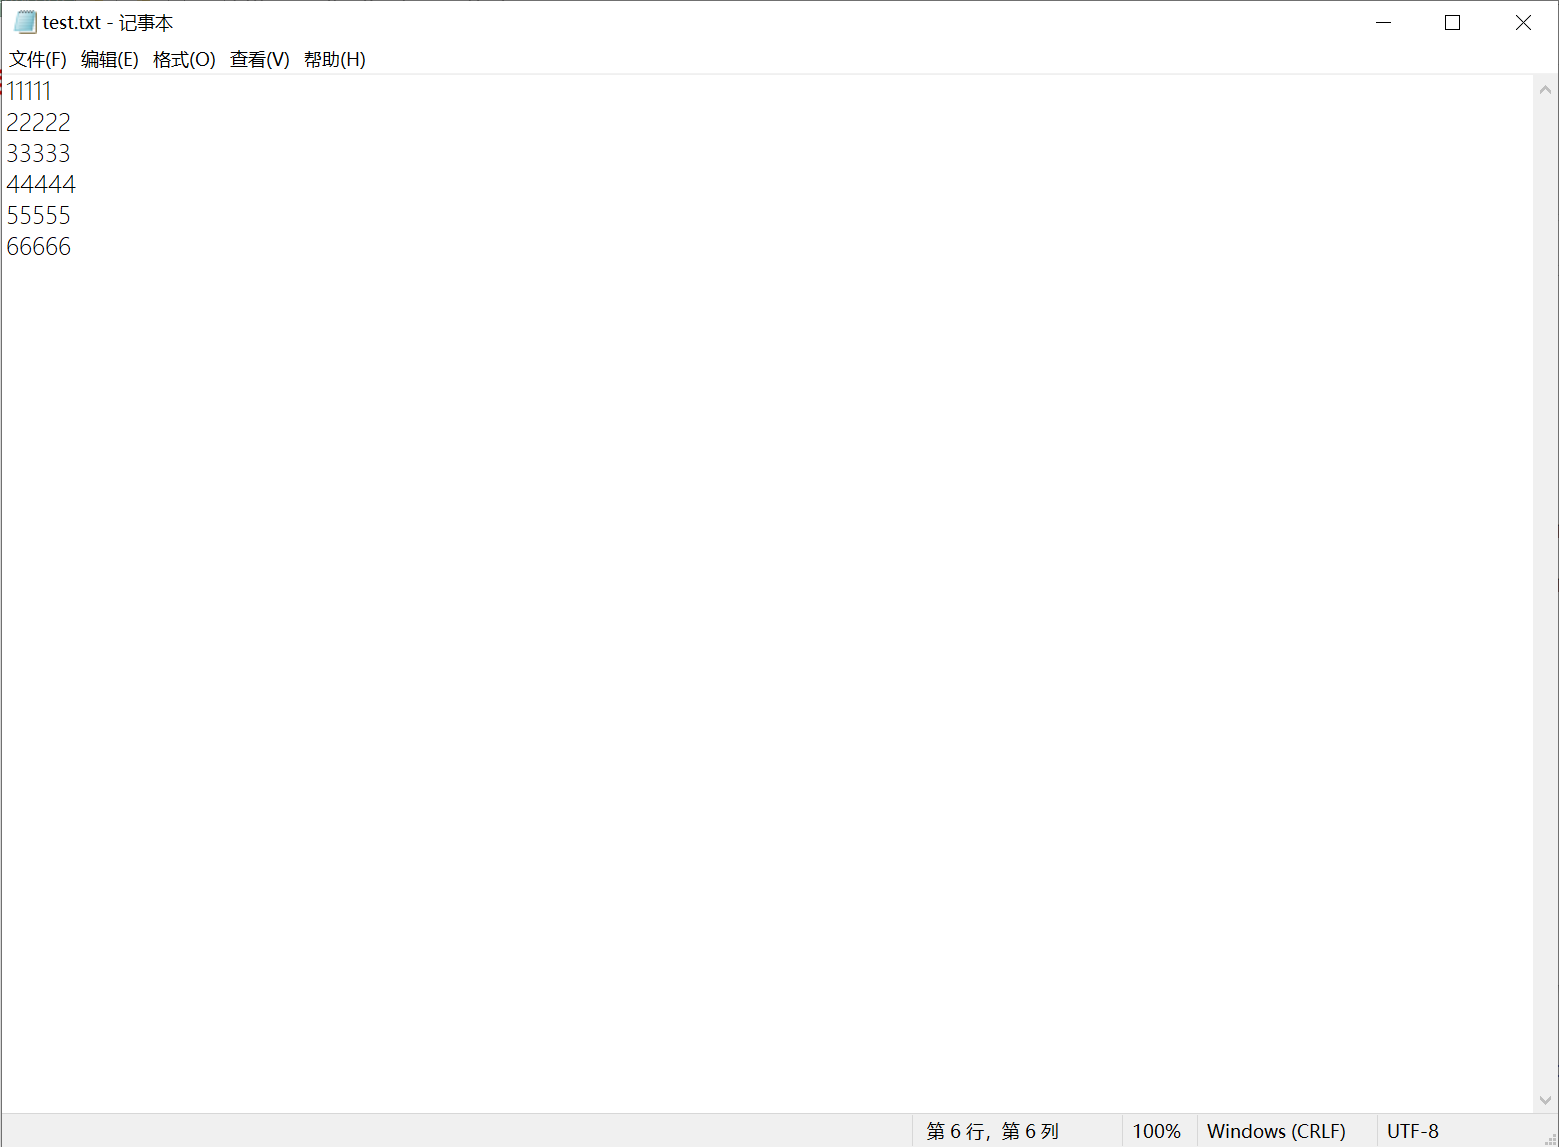
Task: Click the test.txt - 记事本 window title
Action: tap(108, 22)
